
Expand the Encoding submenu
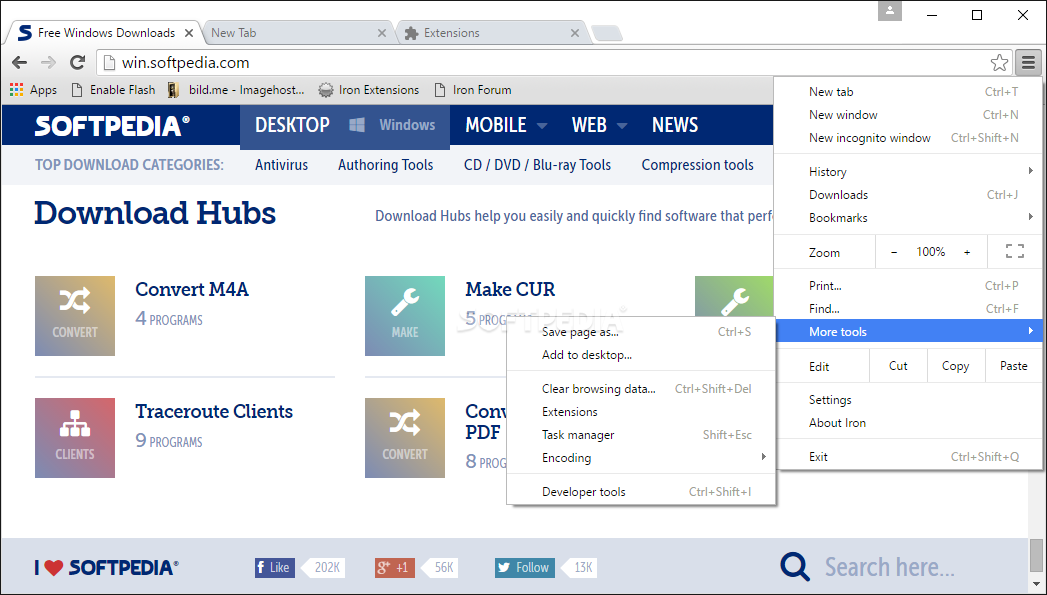click(x=641, y=458)
